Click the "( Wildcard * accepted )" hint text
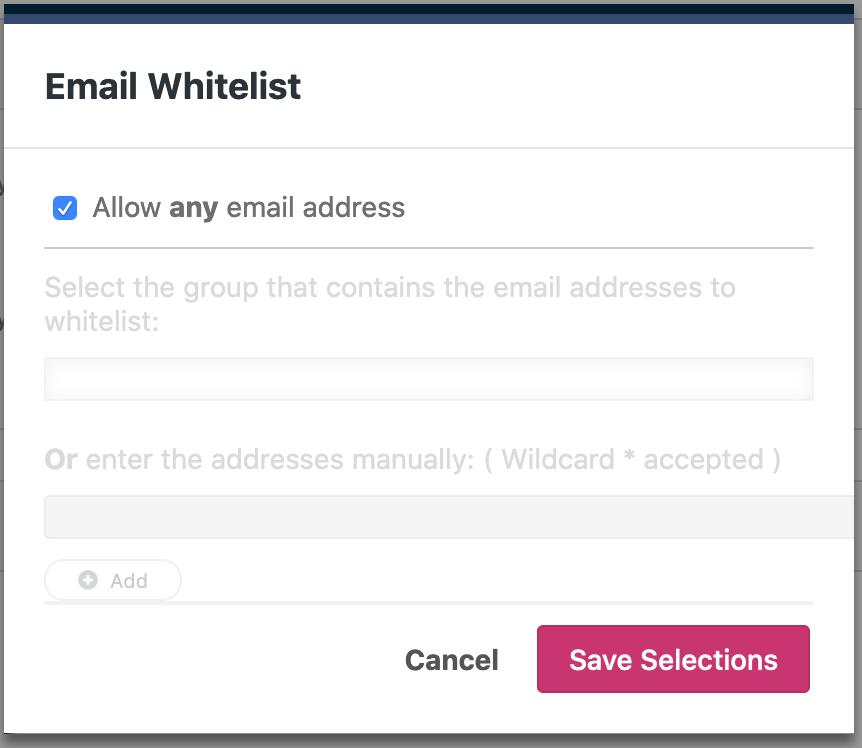Viewport: 862px width, 748px height. tap(641, 460)
